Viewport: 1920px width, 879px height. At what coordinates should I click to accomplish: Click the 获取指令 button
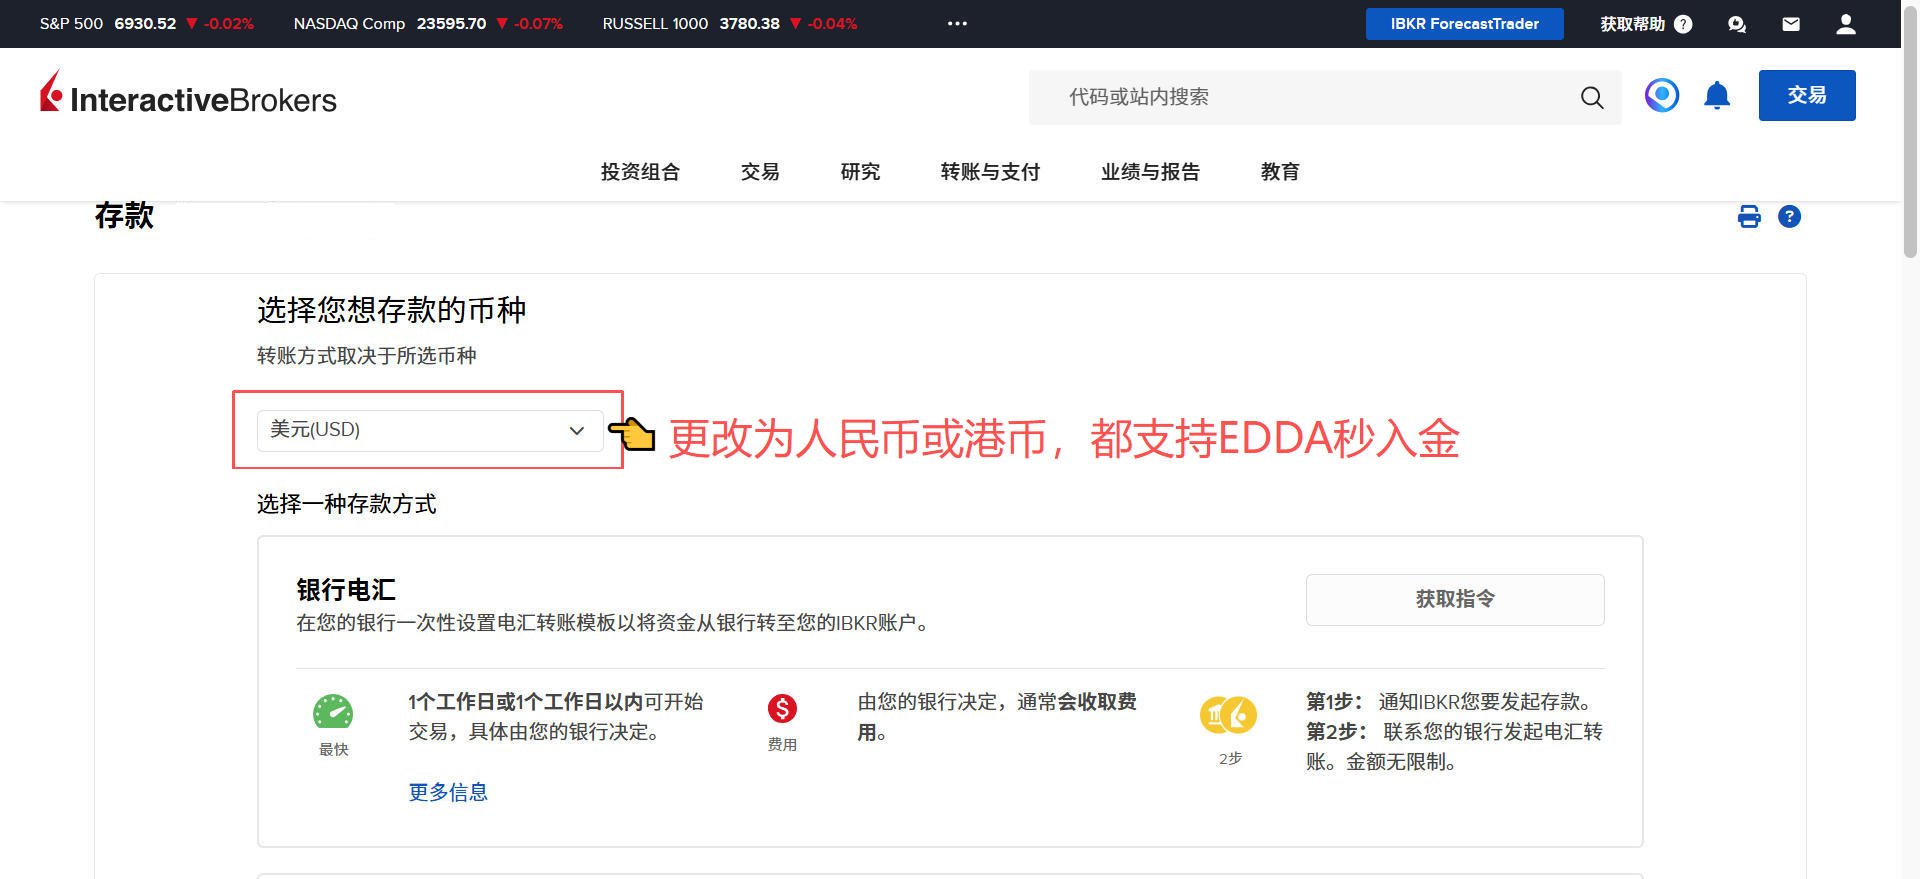1454,599
